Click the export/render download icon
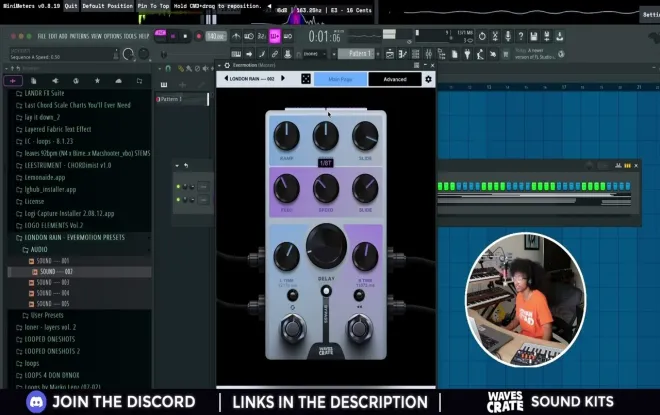 click(x=559, y=36)
